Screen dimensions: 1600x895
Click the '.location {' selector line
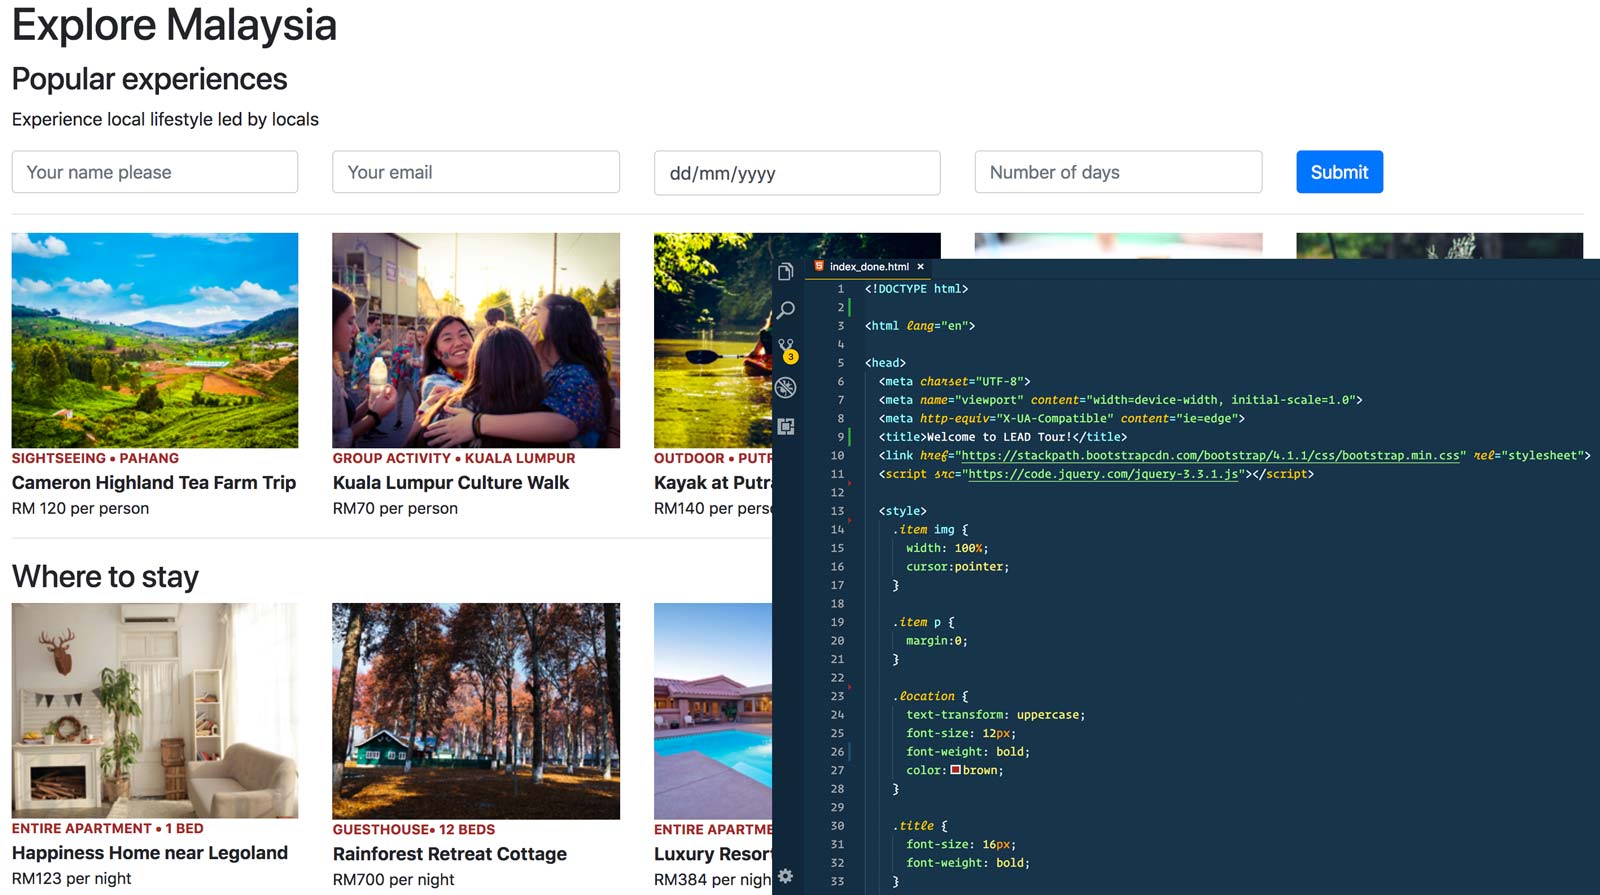[930, 696]
